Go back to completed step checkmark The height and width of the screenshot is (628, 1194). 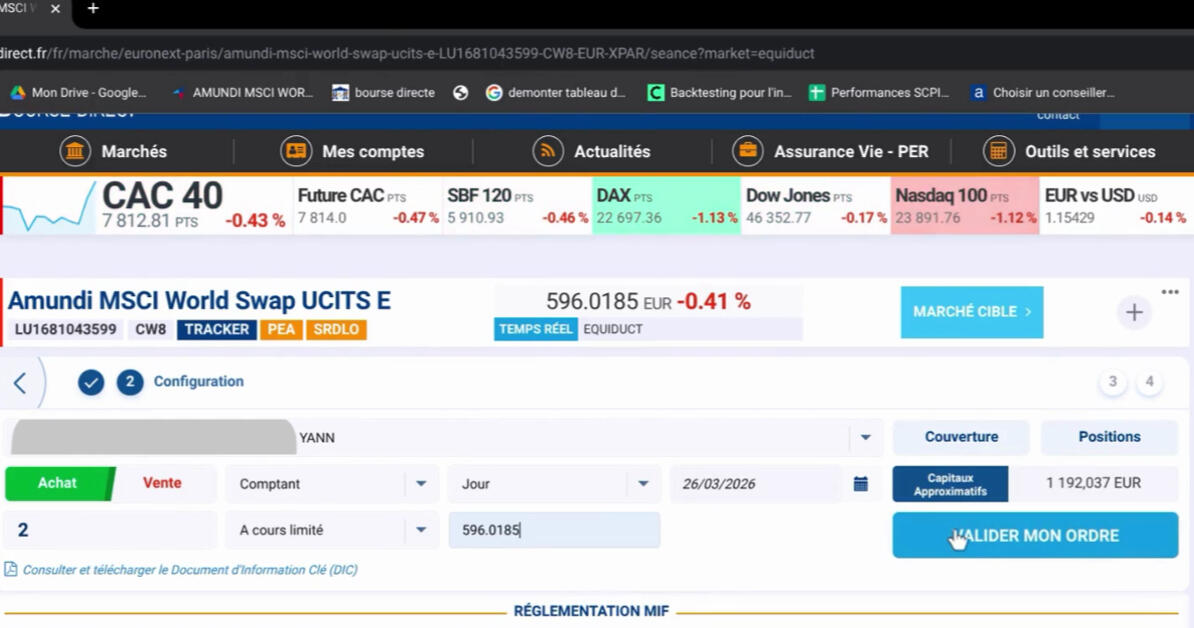91,382
